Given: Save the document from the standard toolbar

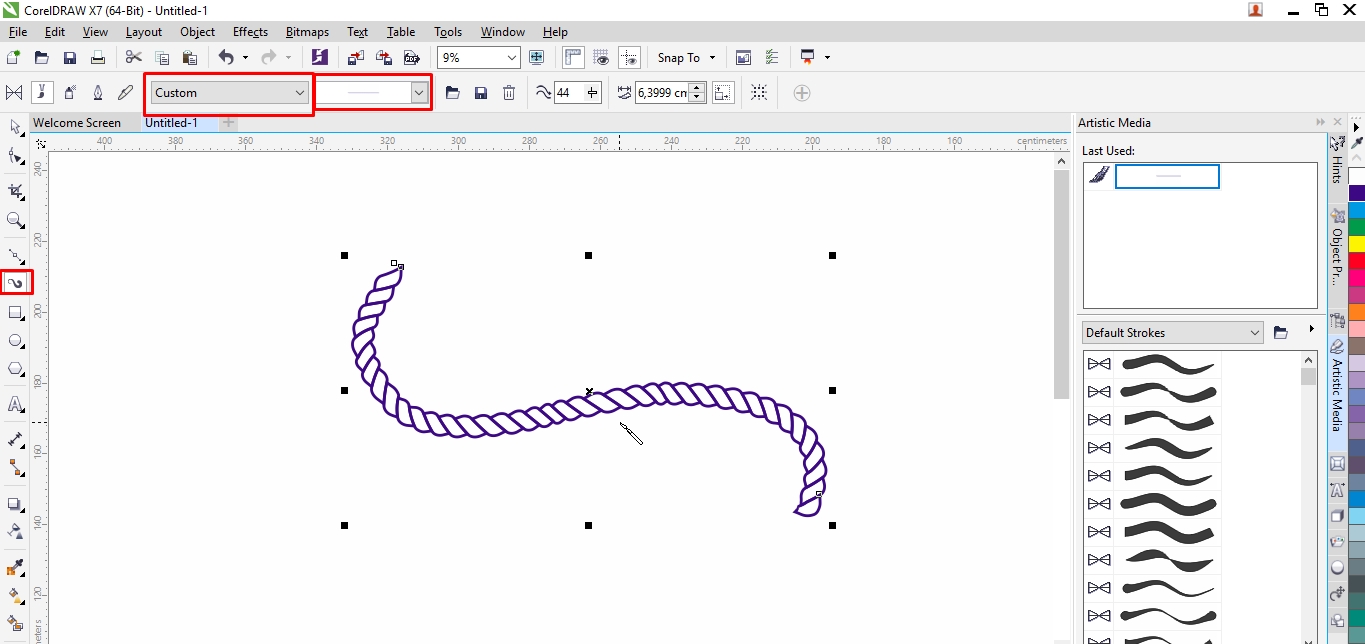Looking at the screenshot, I should [x=70, y=58].
